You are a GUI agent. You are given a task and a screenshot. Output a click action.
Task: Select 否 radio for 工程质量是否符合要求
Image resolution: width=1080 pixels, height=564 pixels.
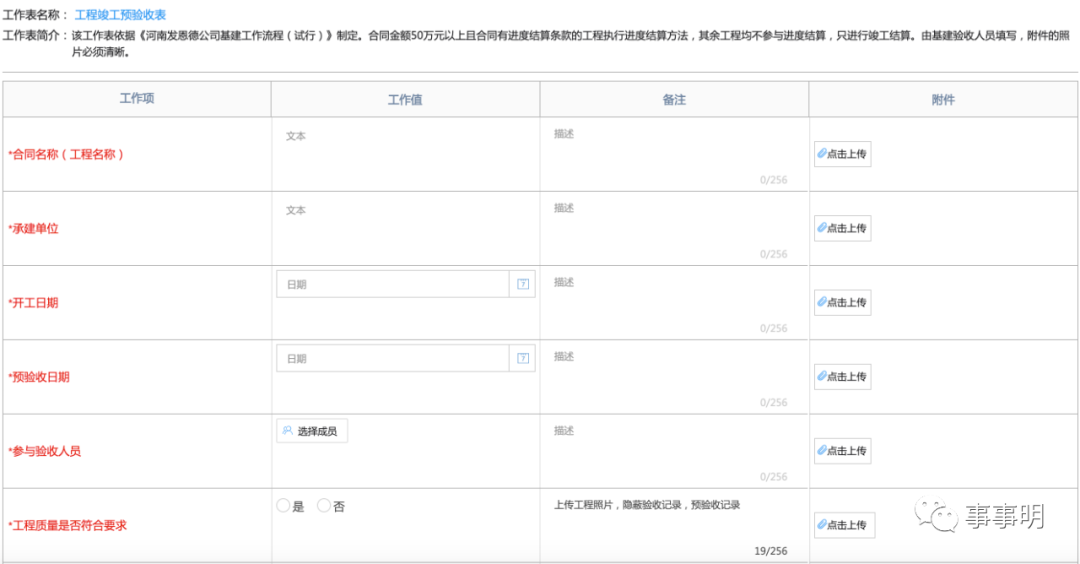point(324,506)
